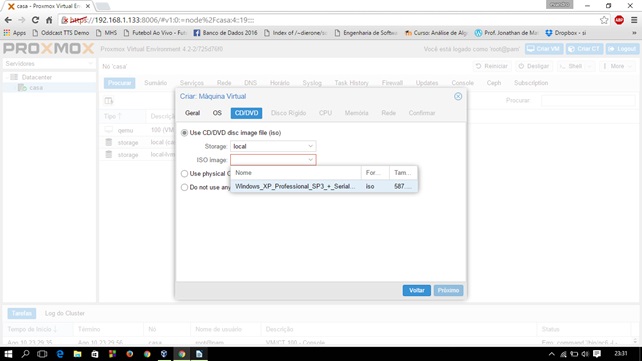Click the browser reload icon
The width and height of the screenshot is (642, 361).
pos(35,20)
